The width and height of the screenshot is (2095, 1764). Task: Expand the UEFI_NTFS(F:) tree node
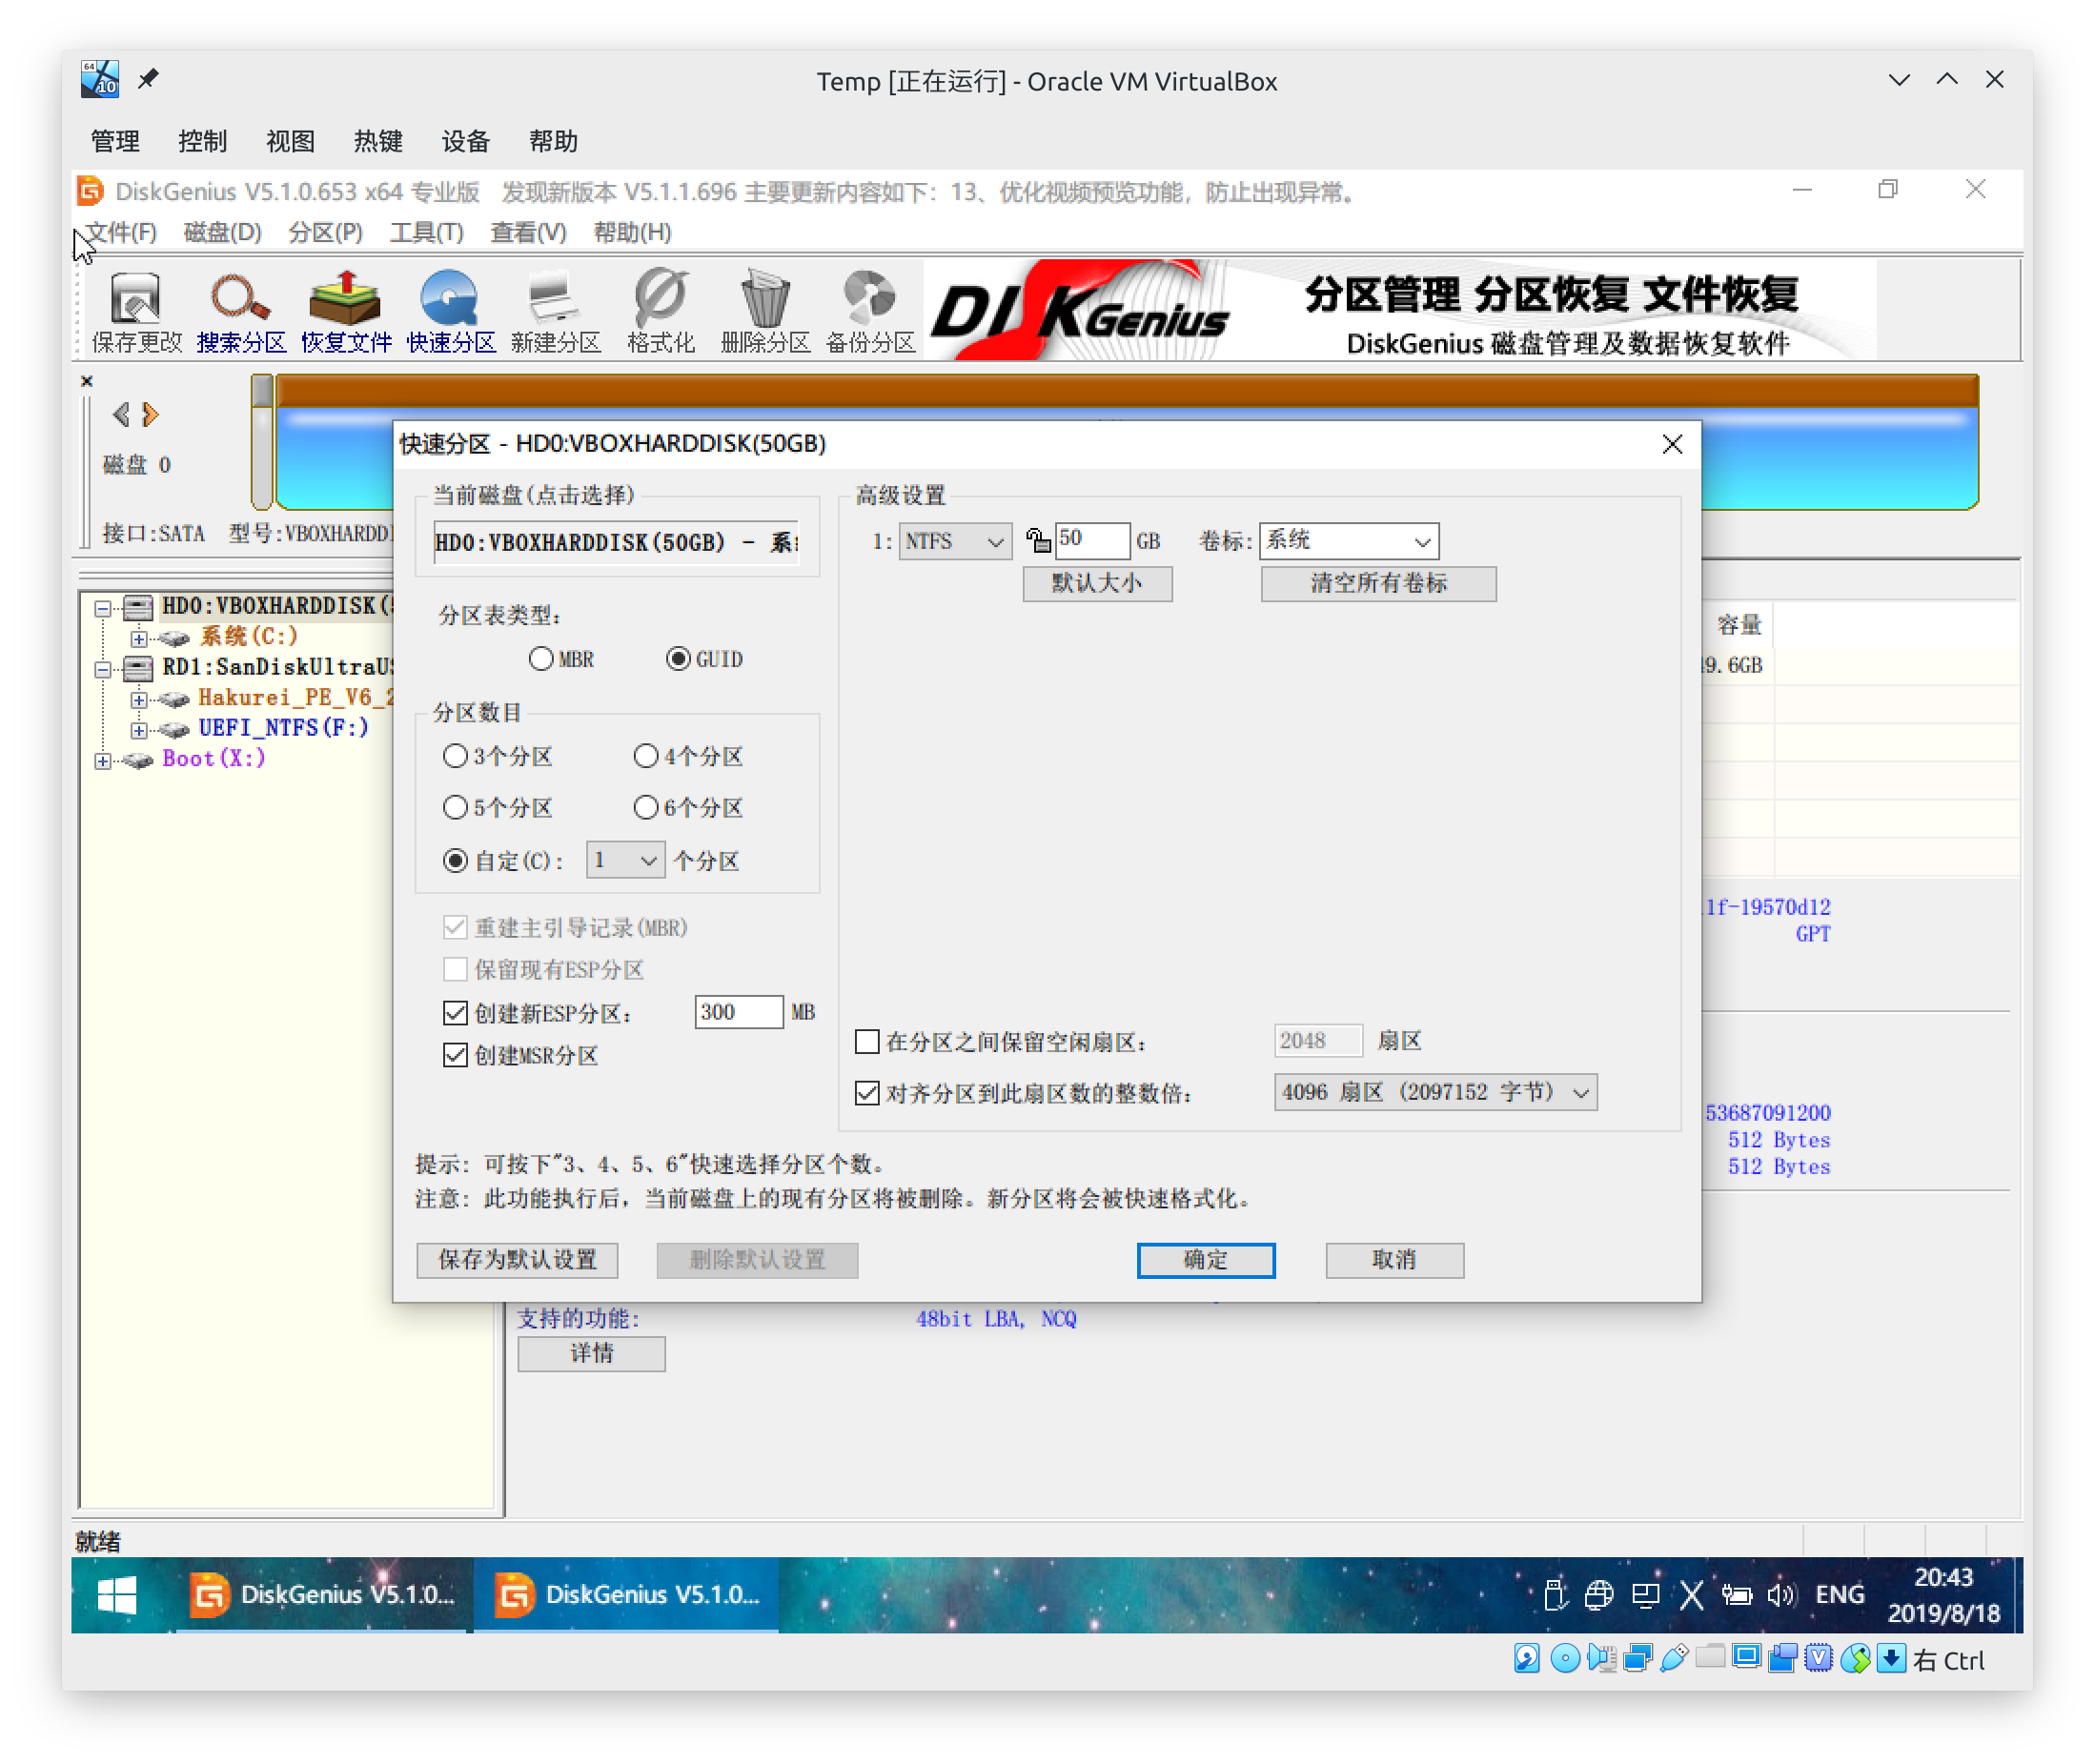(x=138, y=729)
